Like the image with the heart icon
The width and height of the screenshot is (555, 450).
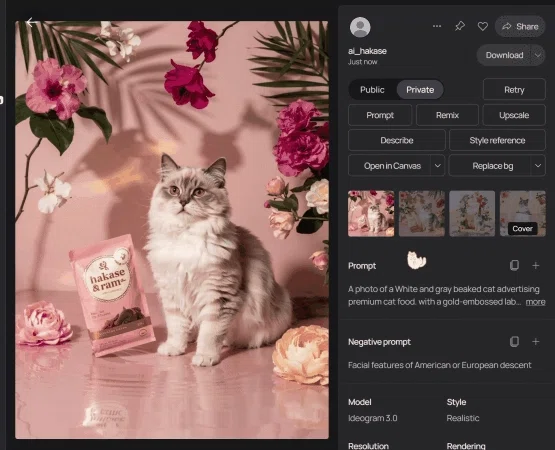pos(482,26)
